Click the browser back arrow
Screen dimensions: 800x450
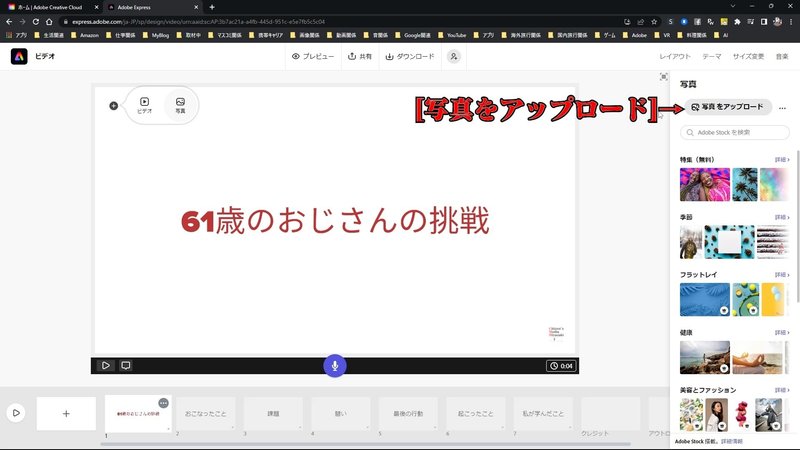tap(9, 21)
